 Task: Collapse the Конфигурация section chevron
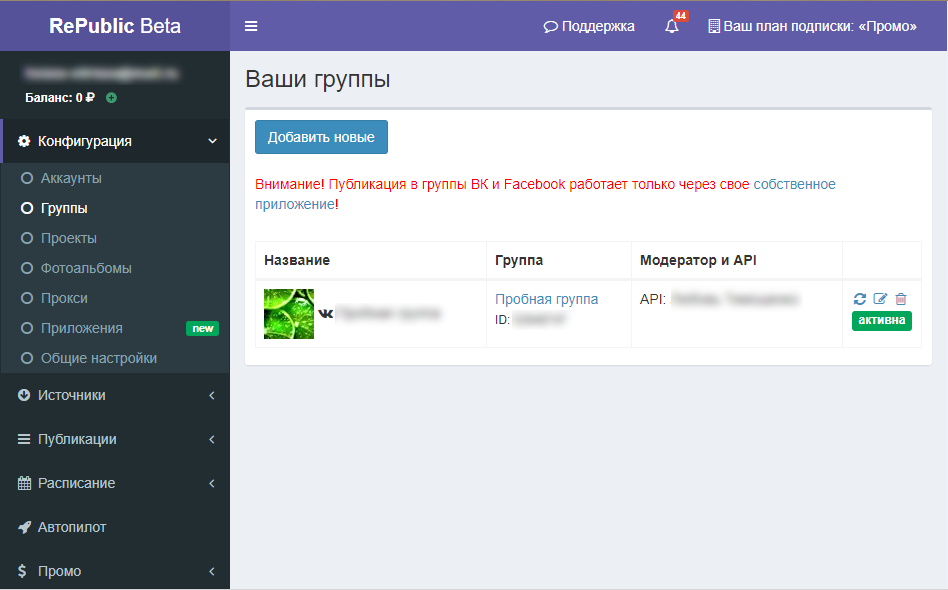point(212,141)
